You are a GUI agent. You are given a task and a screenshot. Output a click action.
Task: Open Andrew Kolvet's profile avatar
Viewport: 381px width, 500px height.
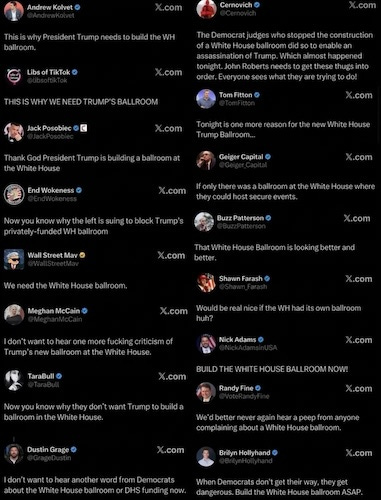tap(14, 11)
